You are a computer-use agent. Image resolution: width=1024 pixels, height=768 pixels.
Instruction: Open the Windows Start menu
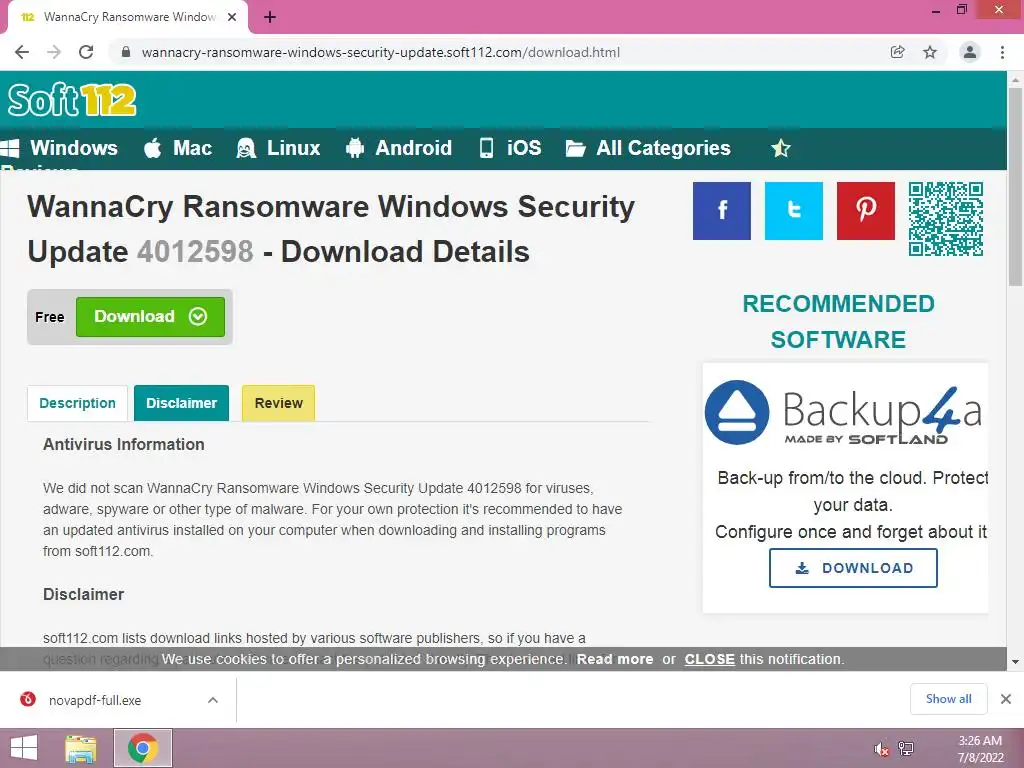(24, 748)
